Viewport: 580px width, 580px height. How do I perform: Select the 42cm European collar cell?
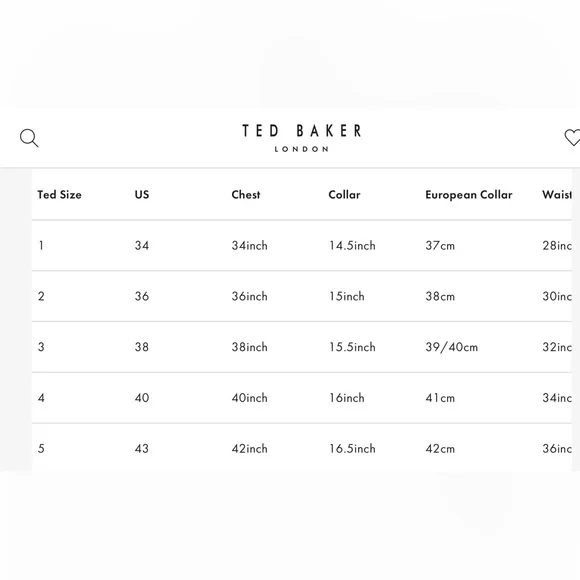click(440, 449)
